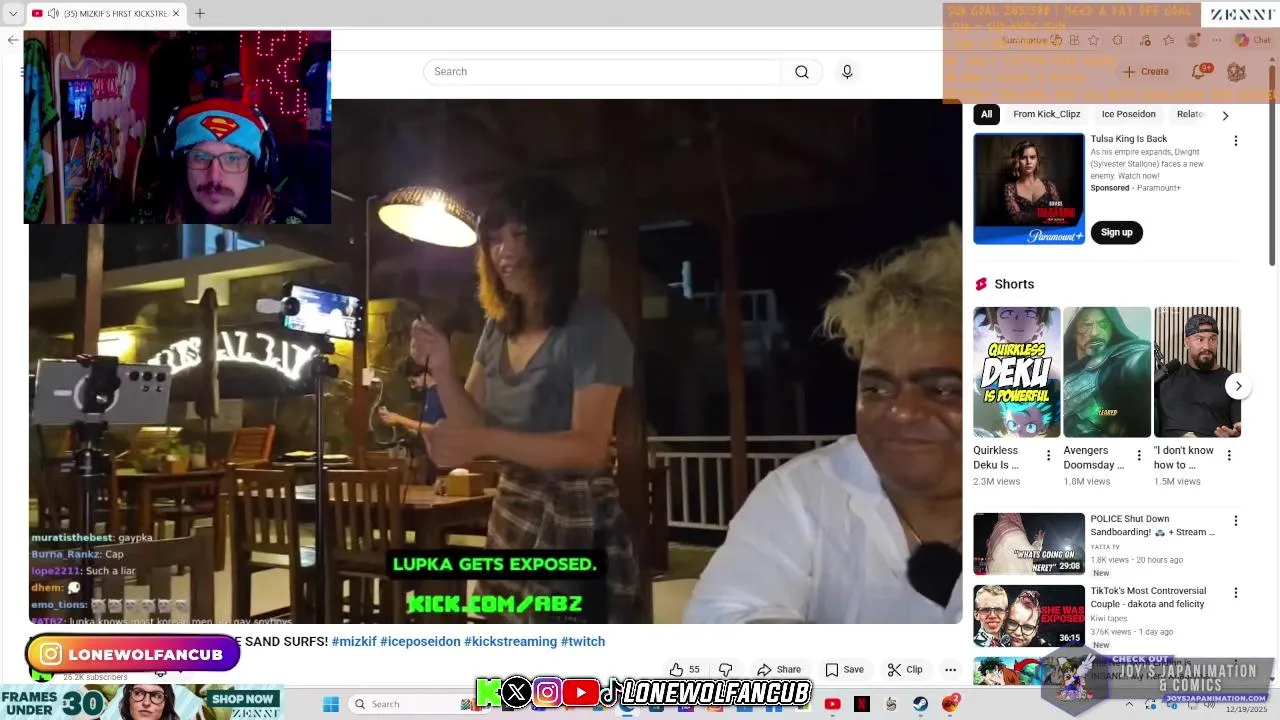Image resolution: width=1280 pixels, height=720 pixels.
Task: Open YouTube notifications bell
Action: coord(1198,72)
